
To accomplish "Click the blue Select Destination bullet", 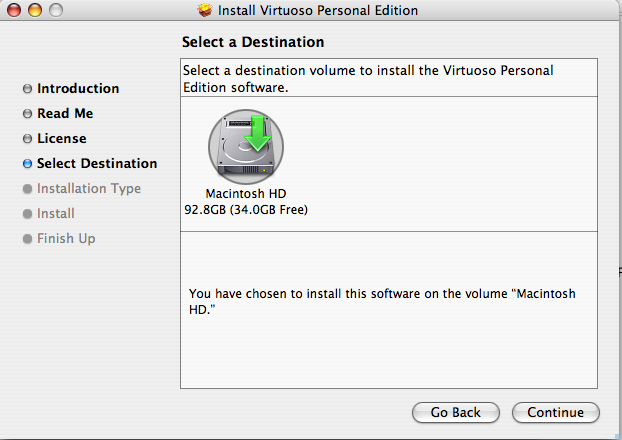I will 27,163.
